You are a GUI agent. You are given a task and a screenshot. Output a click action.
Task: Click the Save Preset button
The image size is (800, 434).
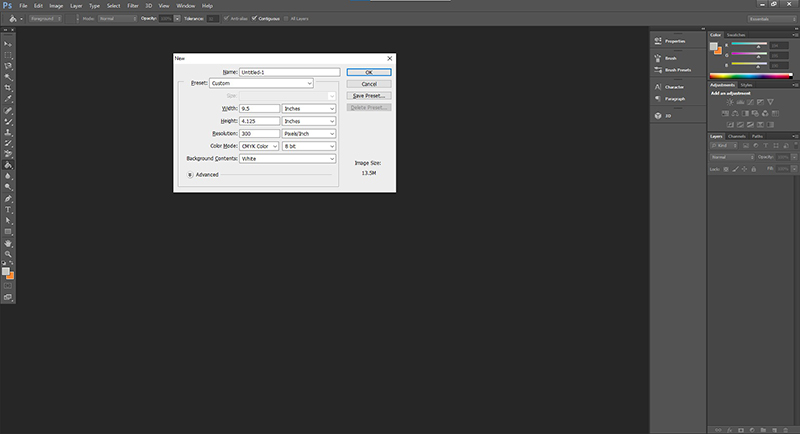(369, 95)
